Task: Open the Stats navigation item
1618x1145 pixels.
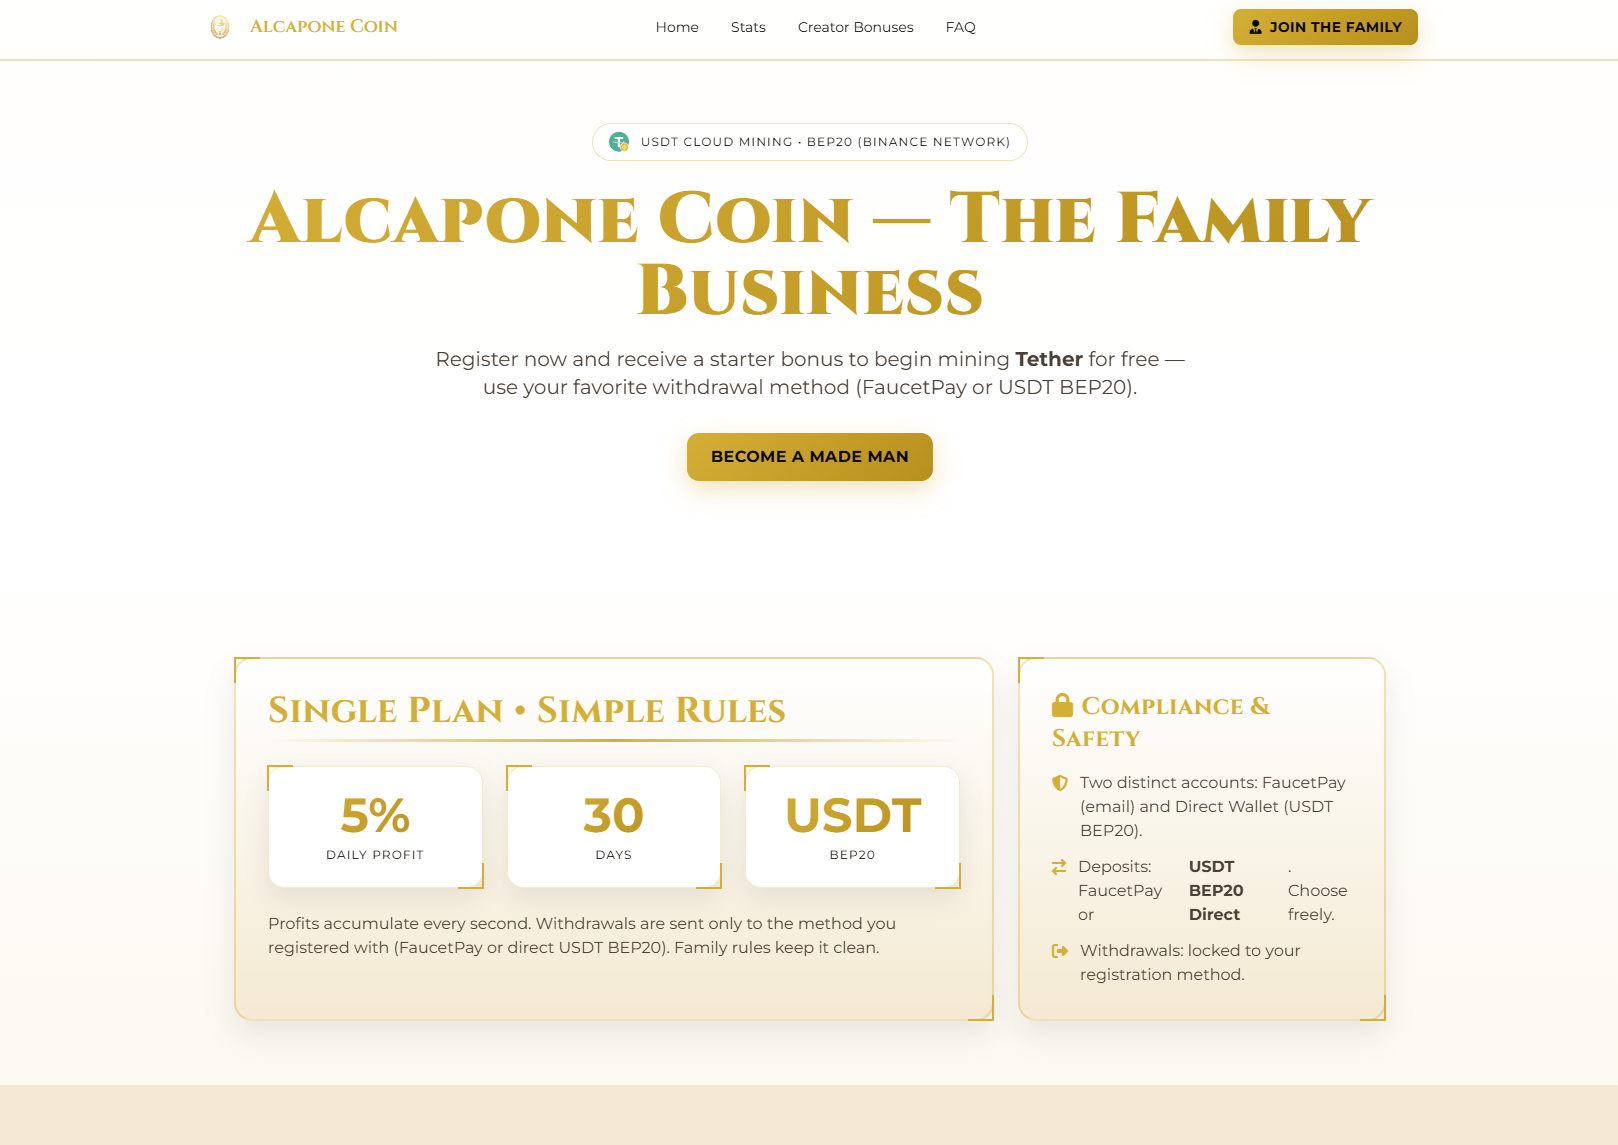Action: pyautogui.click(x=748, y=27)
